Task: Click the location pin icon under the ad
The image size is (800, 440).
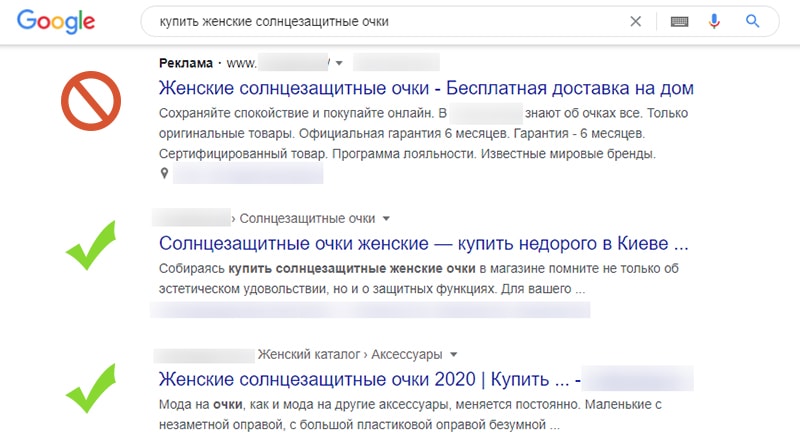Action: point(164,173)
